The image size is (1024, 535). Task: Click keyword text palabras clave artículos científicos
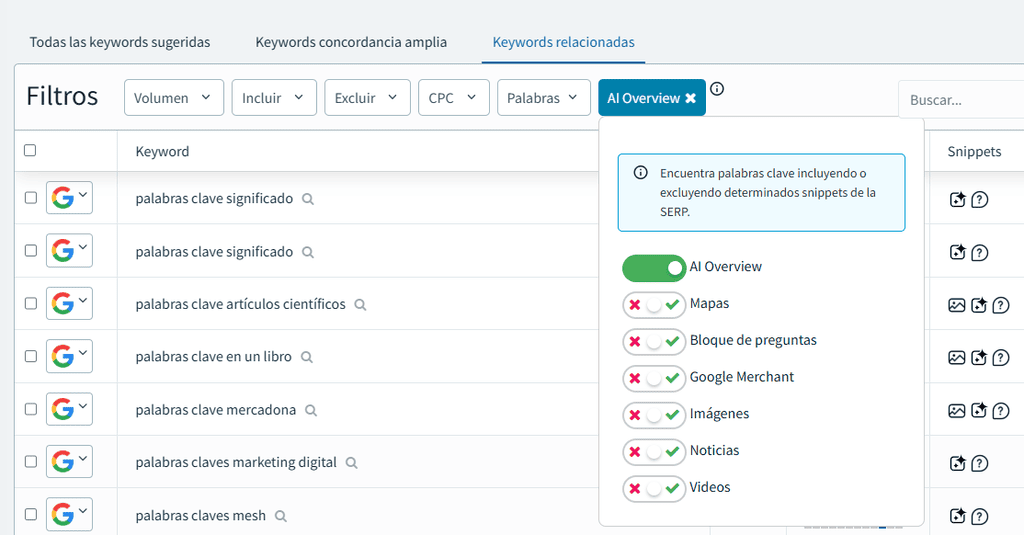click(x=240, y=304)
